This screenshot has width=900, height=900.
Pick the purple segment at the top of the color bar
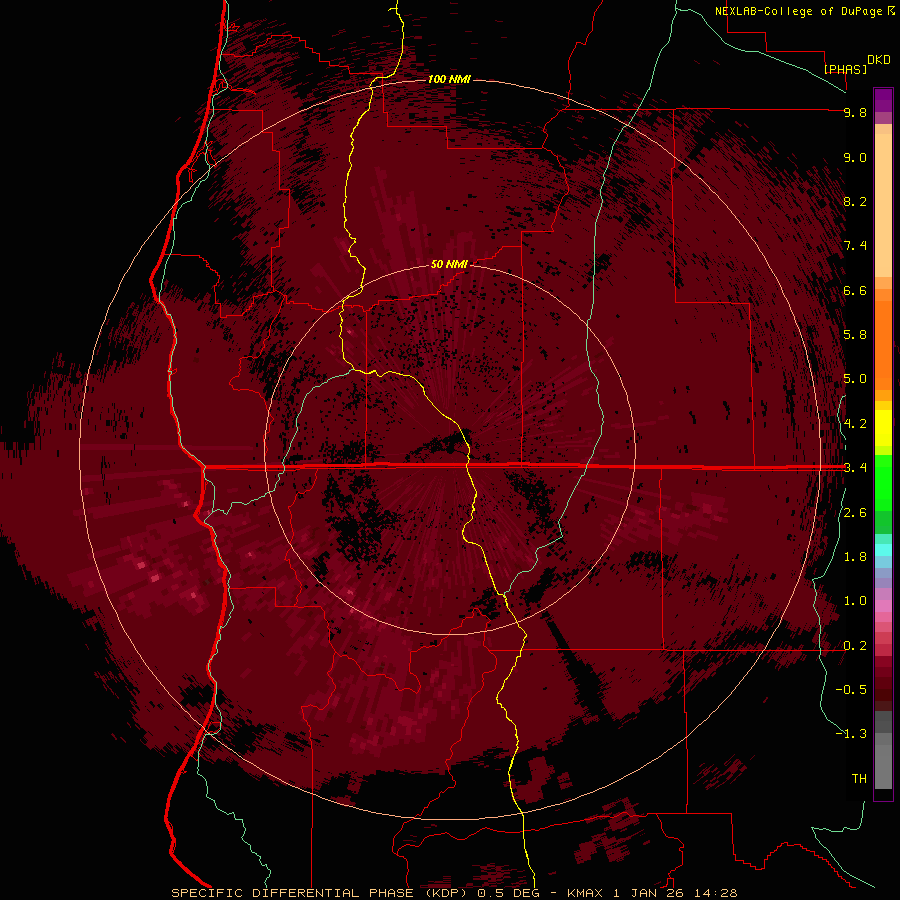[883, 100]
